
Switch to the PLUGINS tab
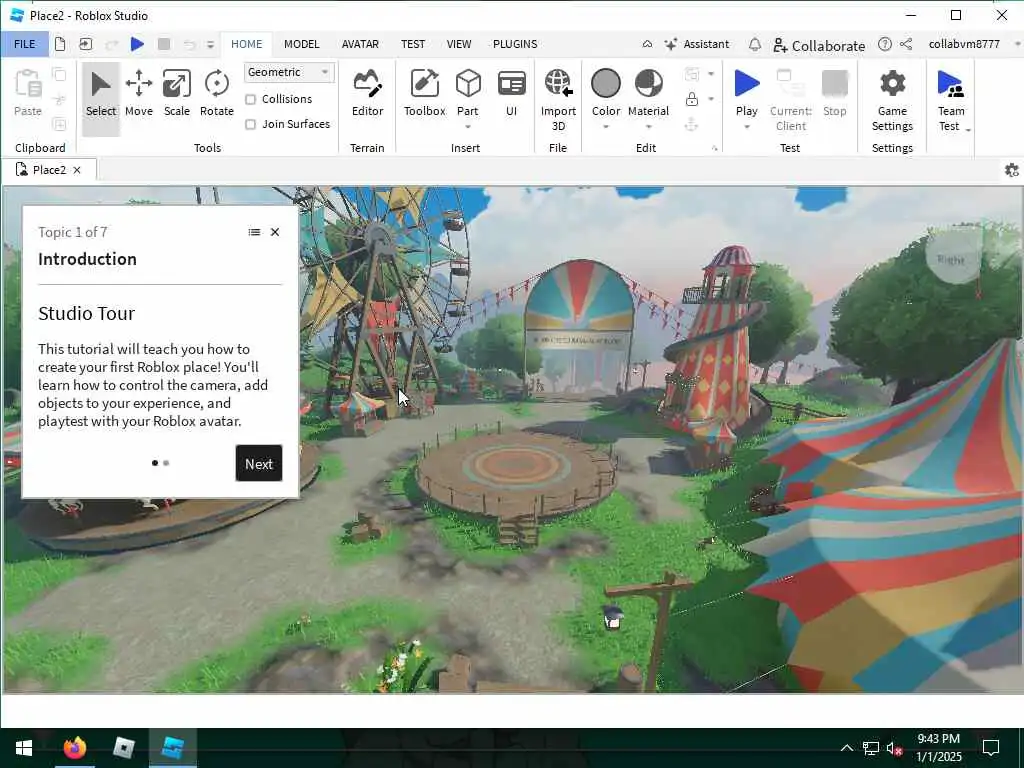[x=515, y=44]
